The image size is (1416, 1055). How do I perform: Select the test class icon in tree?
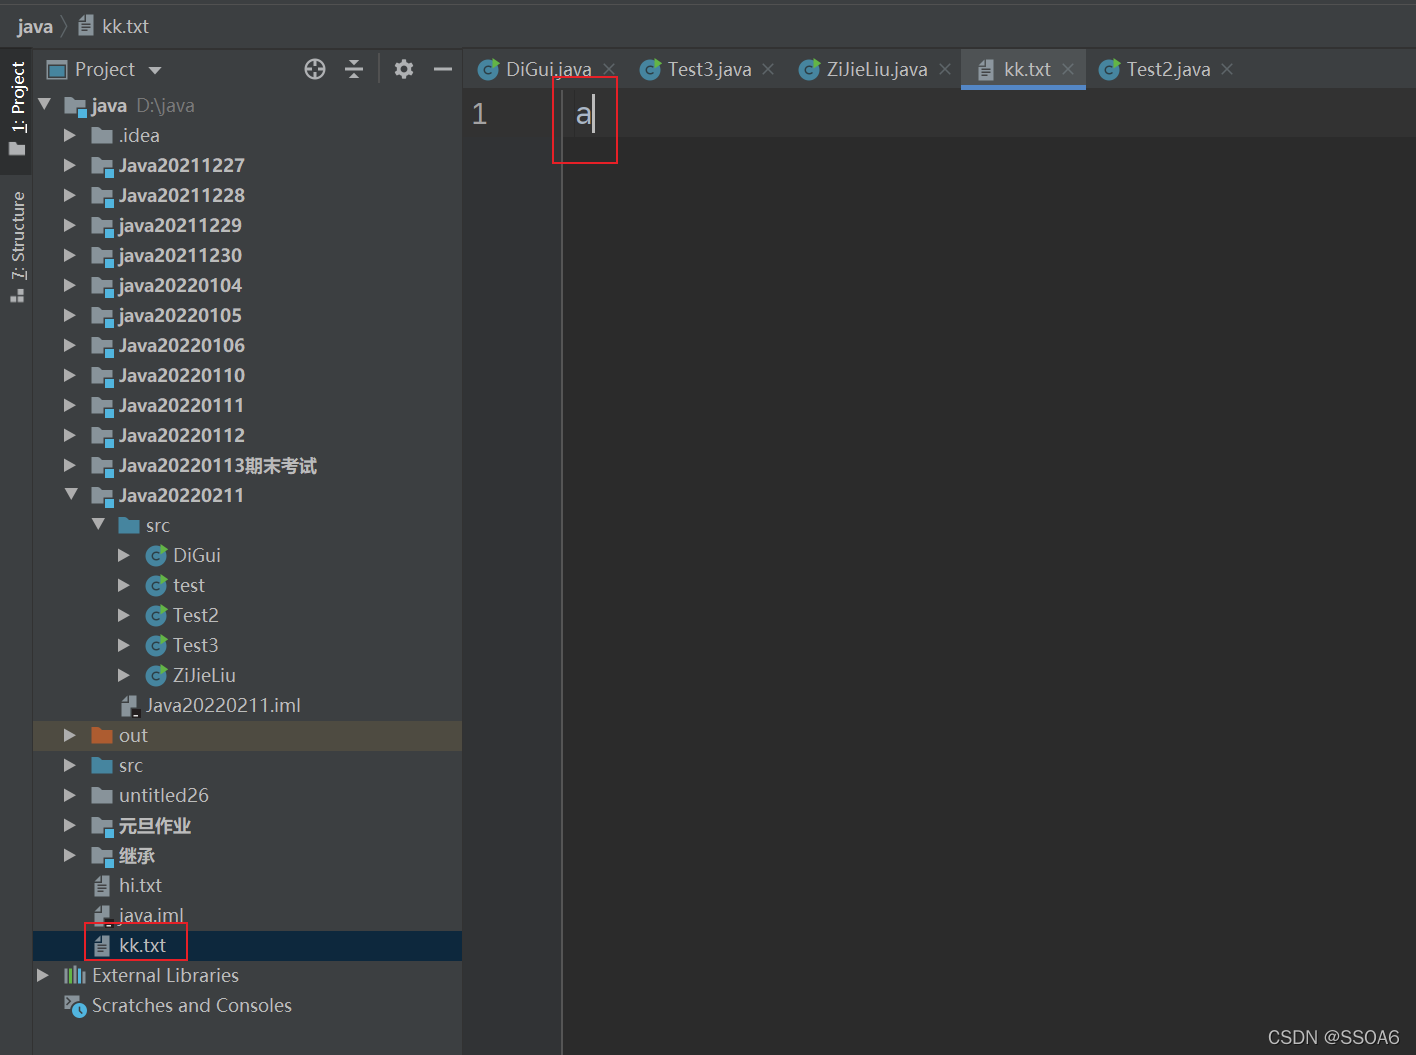pos(156,585)
